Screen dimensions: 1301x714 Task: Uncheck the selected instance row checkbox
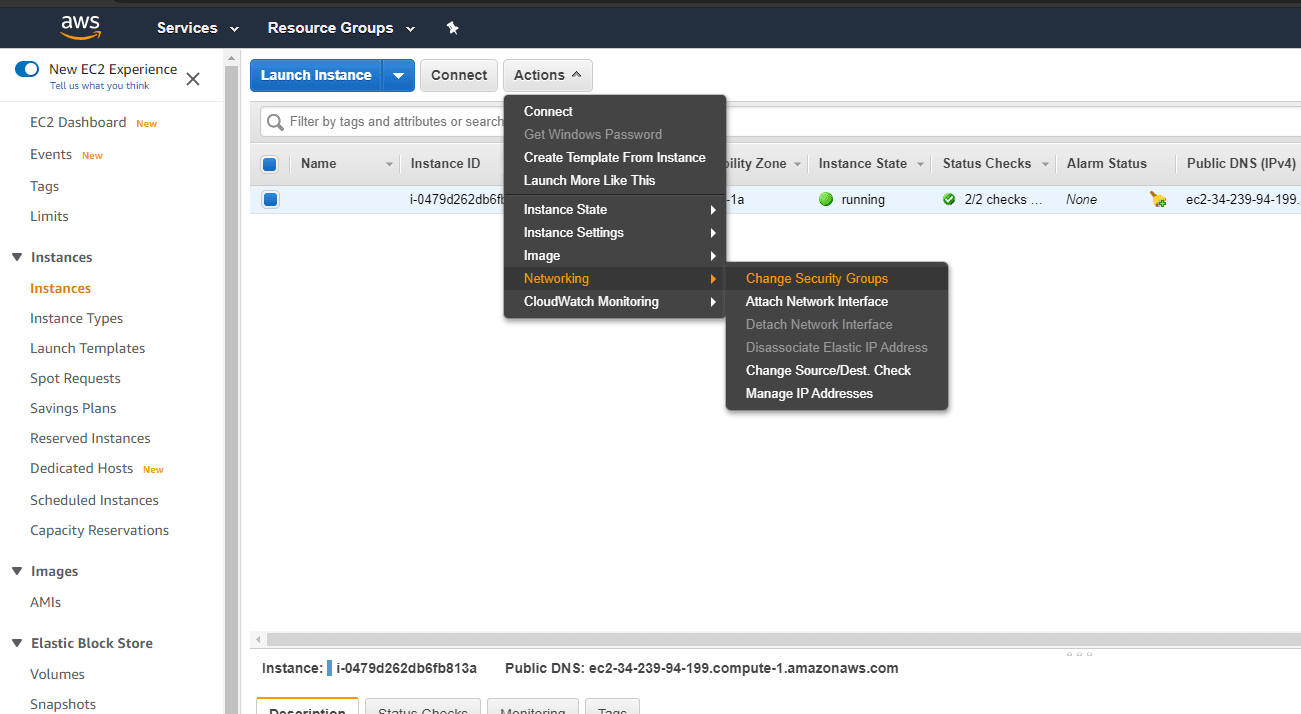click(x=269, y=199)
